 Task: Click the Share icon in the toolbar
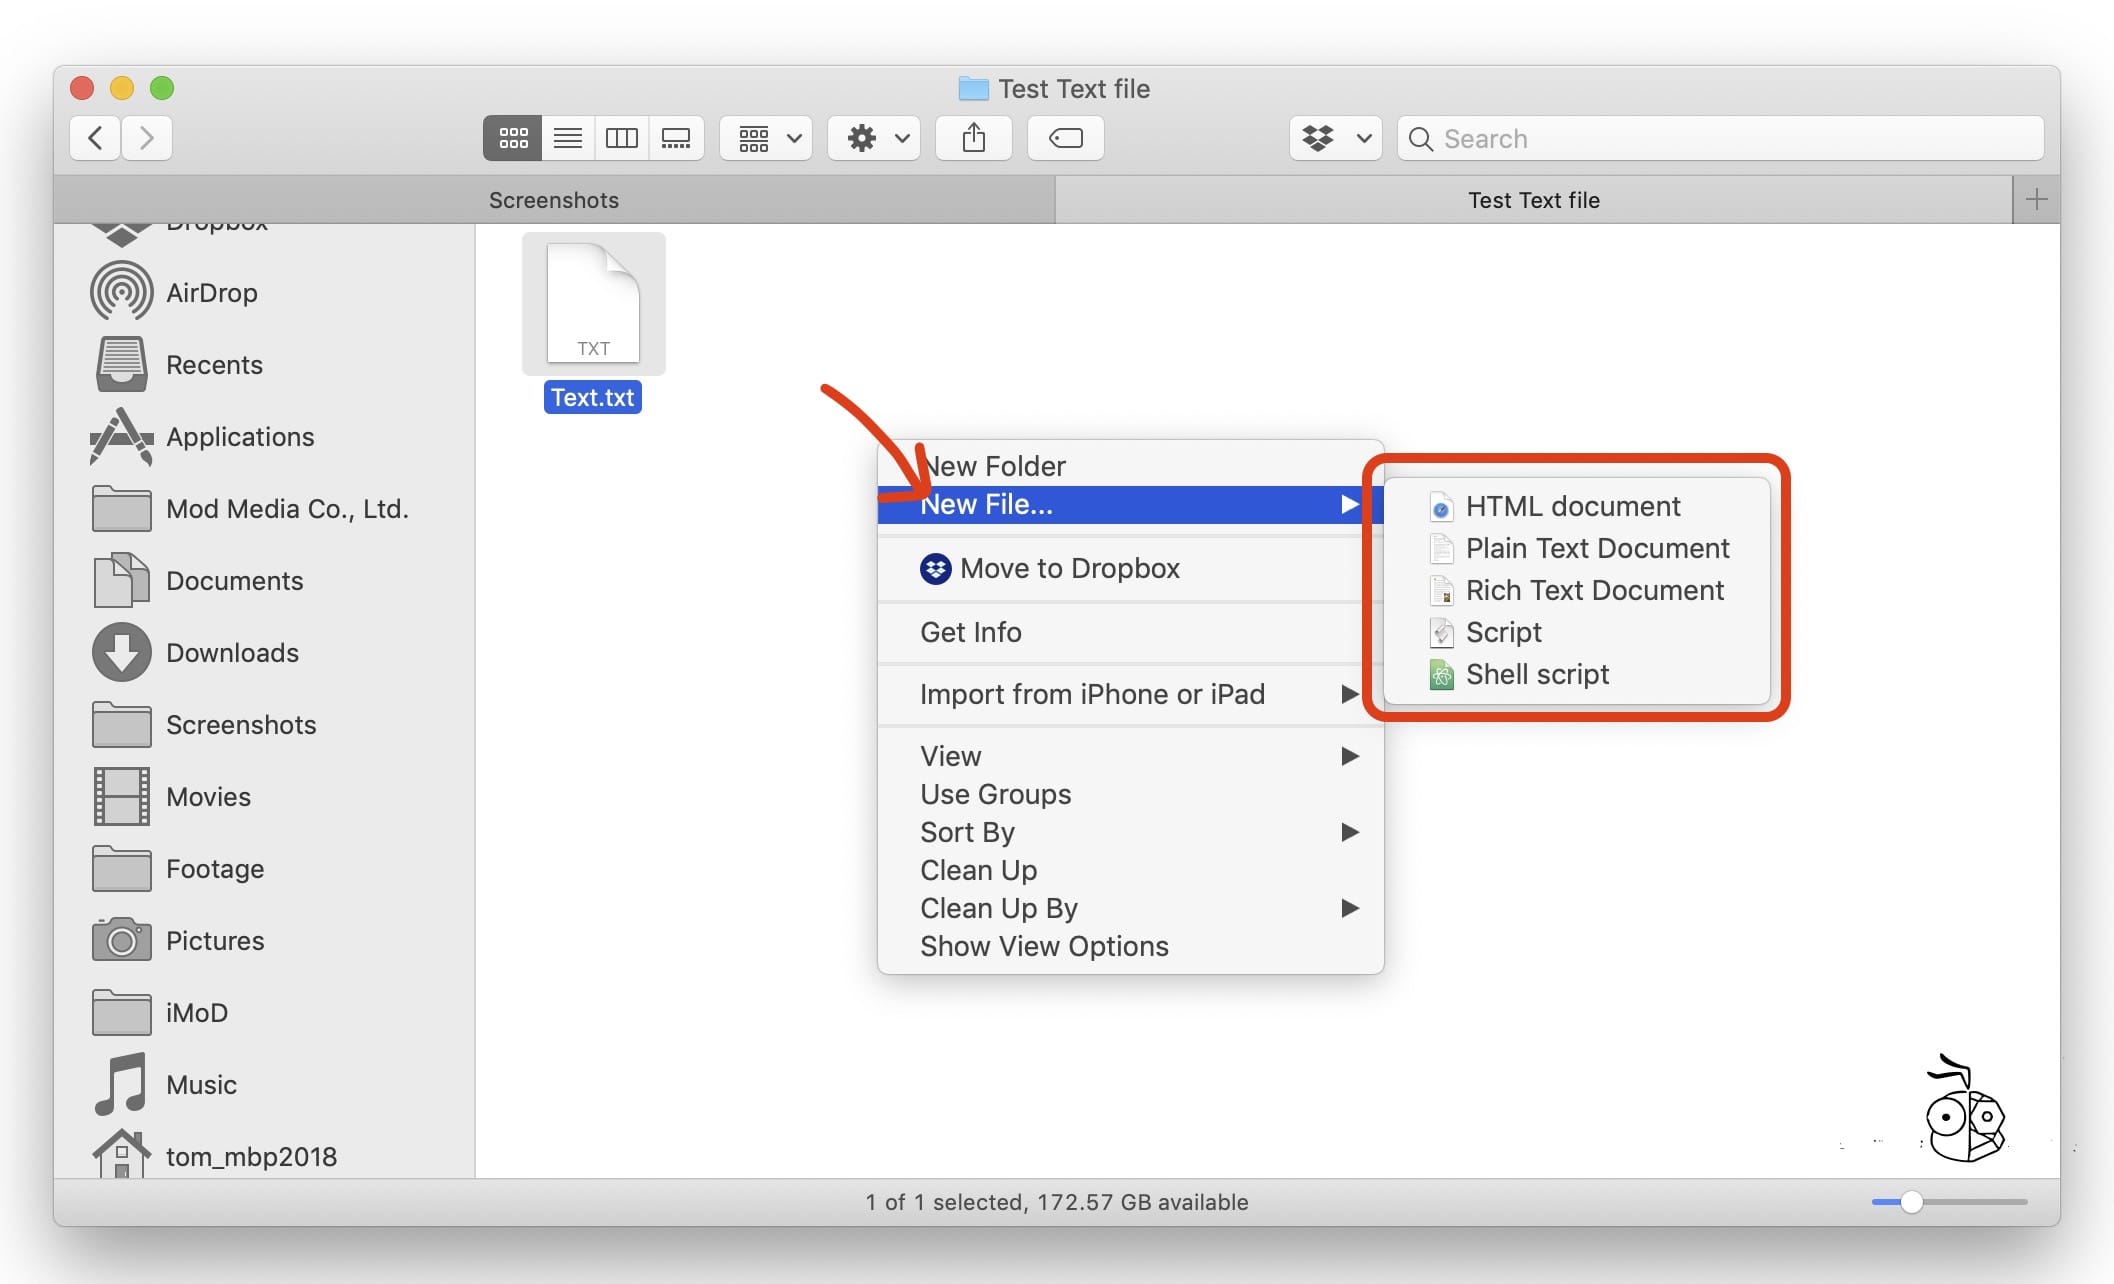pos(974,138)
